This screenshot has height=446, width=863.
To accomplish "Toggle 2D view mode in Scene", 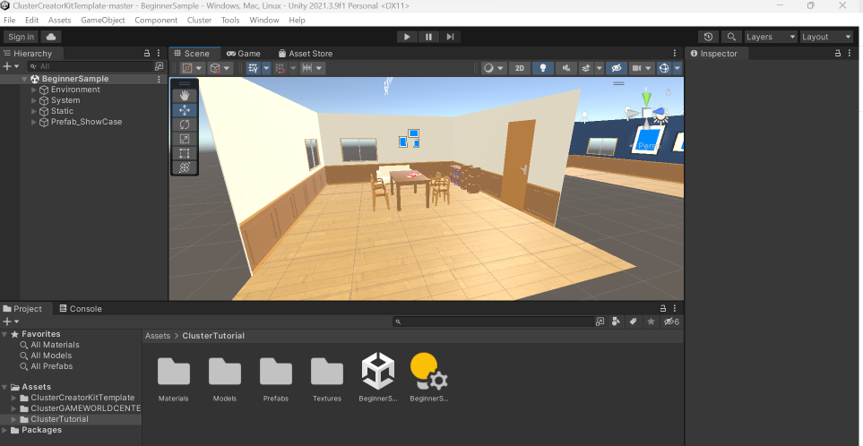I will (x=519, y=68).
